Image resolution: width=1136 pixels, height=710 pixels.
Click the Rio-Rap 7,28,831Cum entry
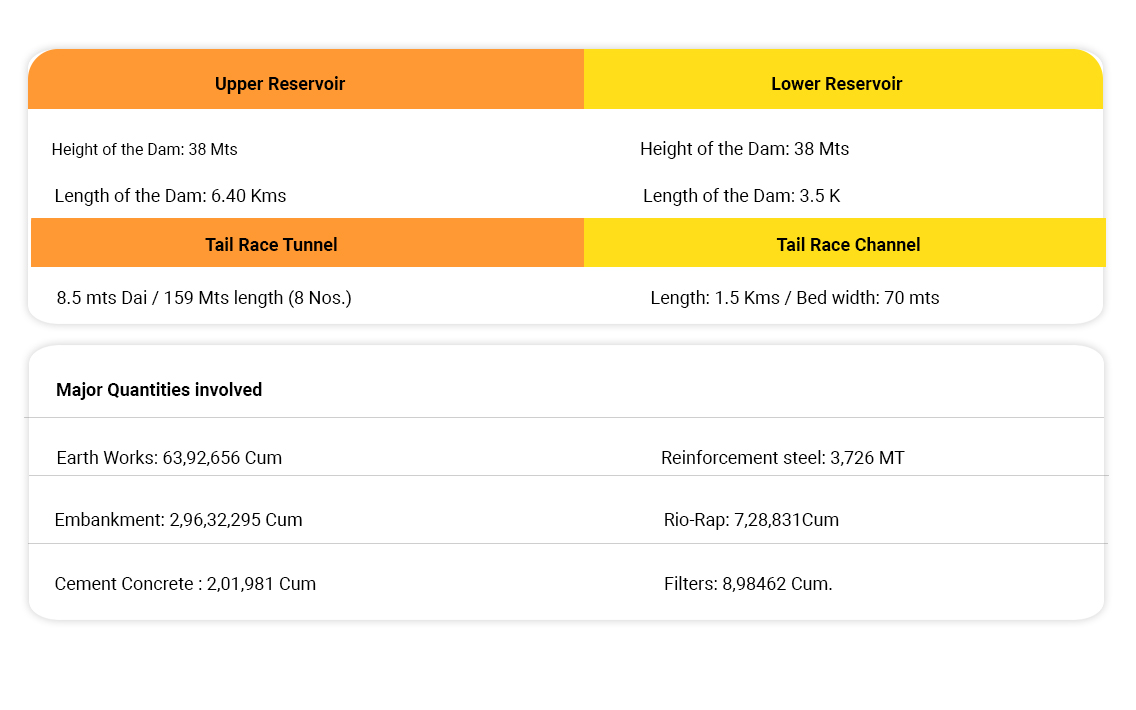click(751, 520)
